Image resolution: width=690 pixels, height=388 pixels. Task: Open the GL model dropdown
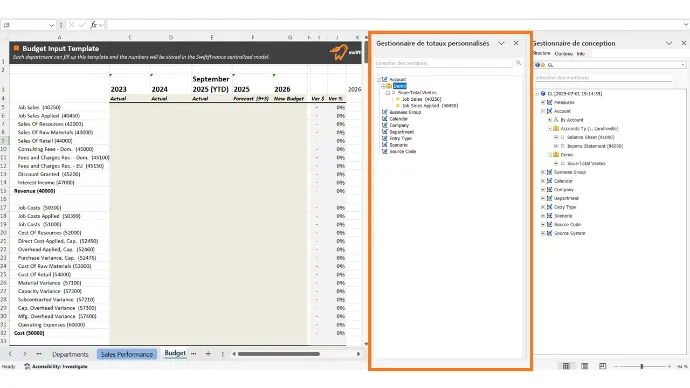[x=683, y=65]
